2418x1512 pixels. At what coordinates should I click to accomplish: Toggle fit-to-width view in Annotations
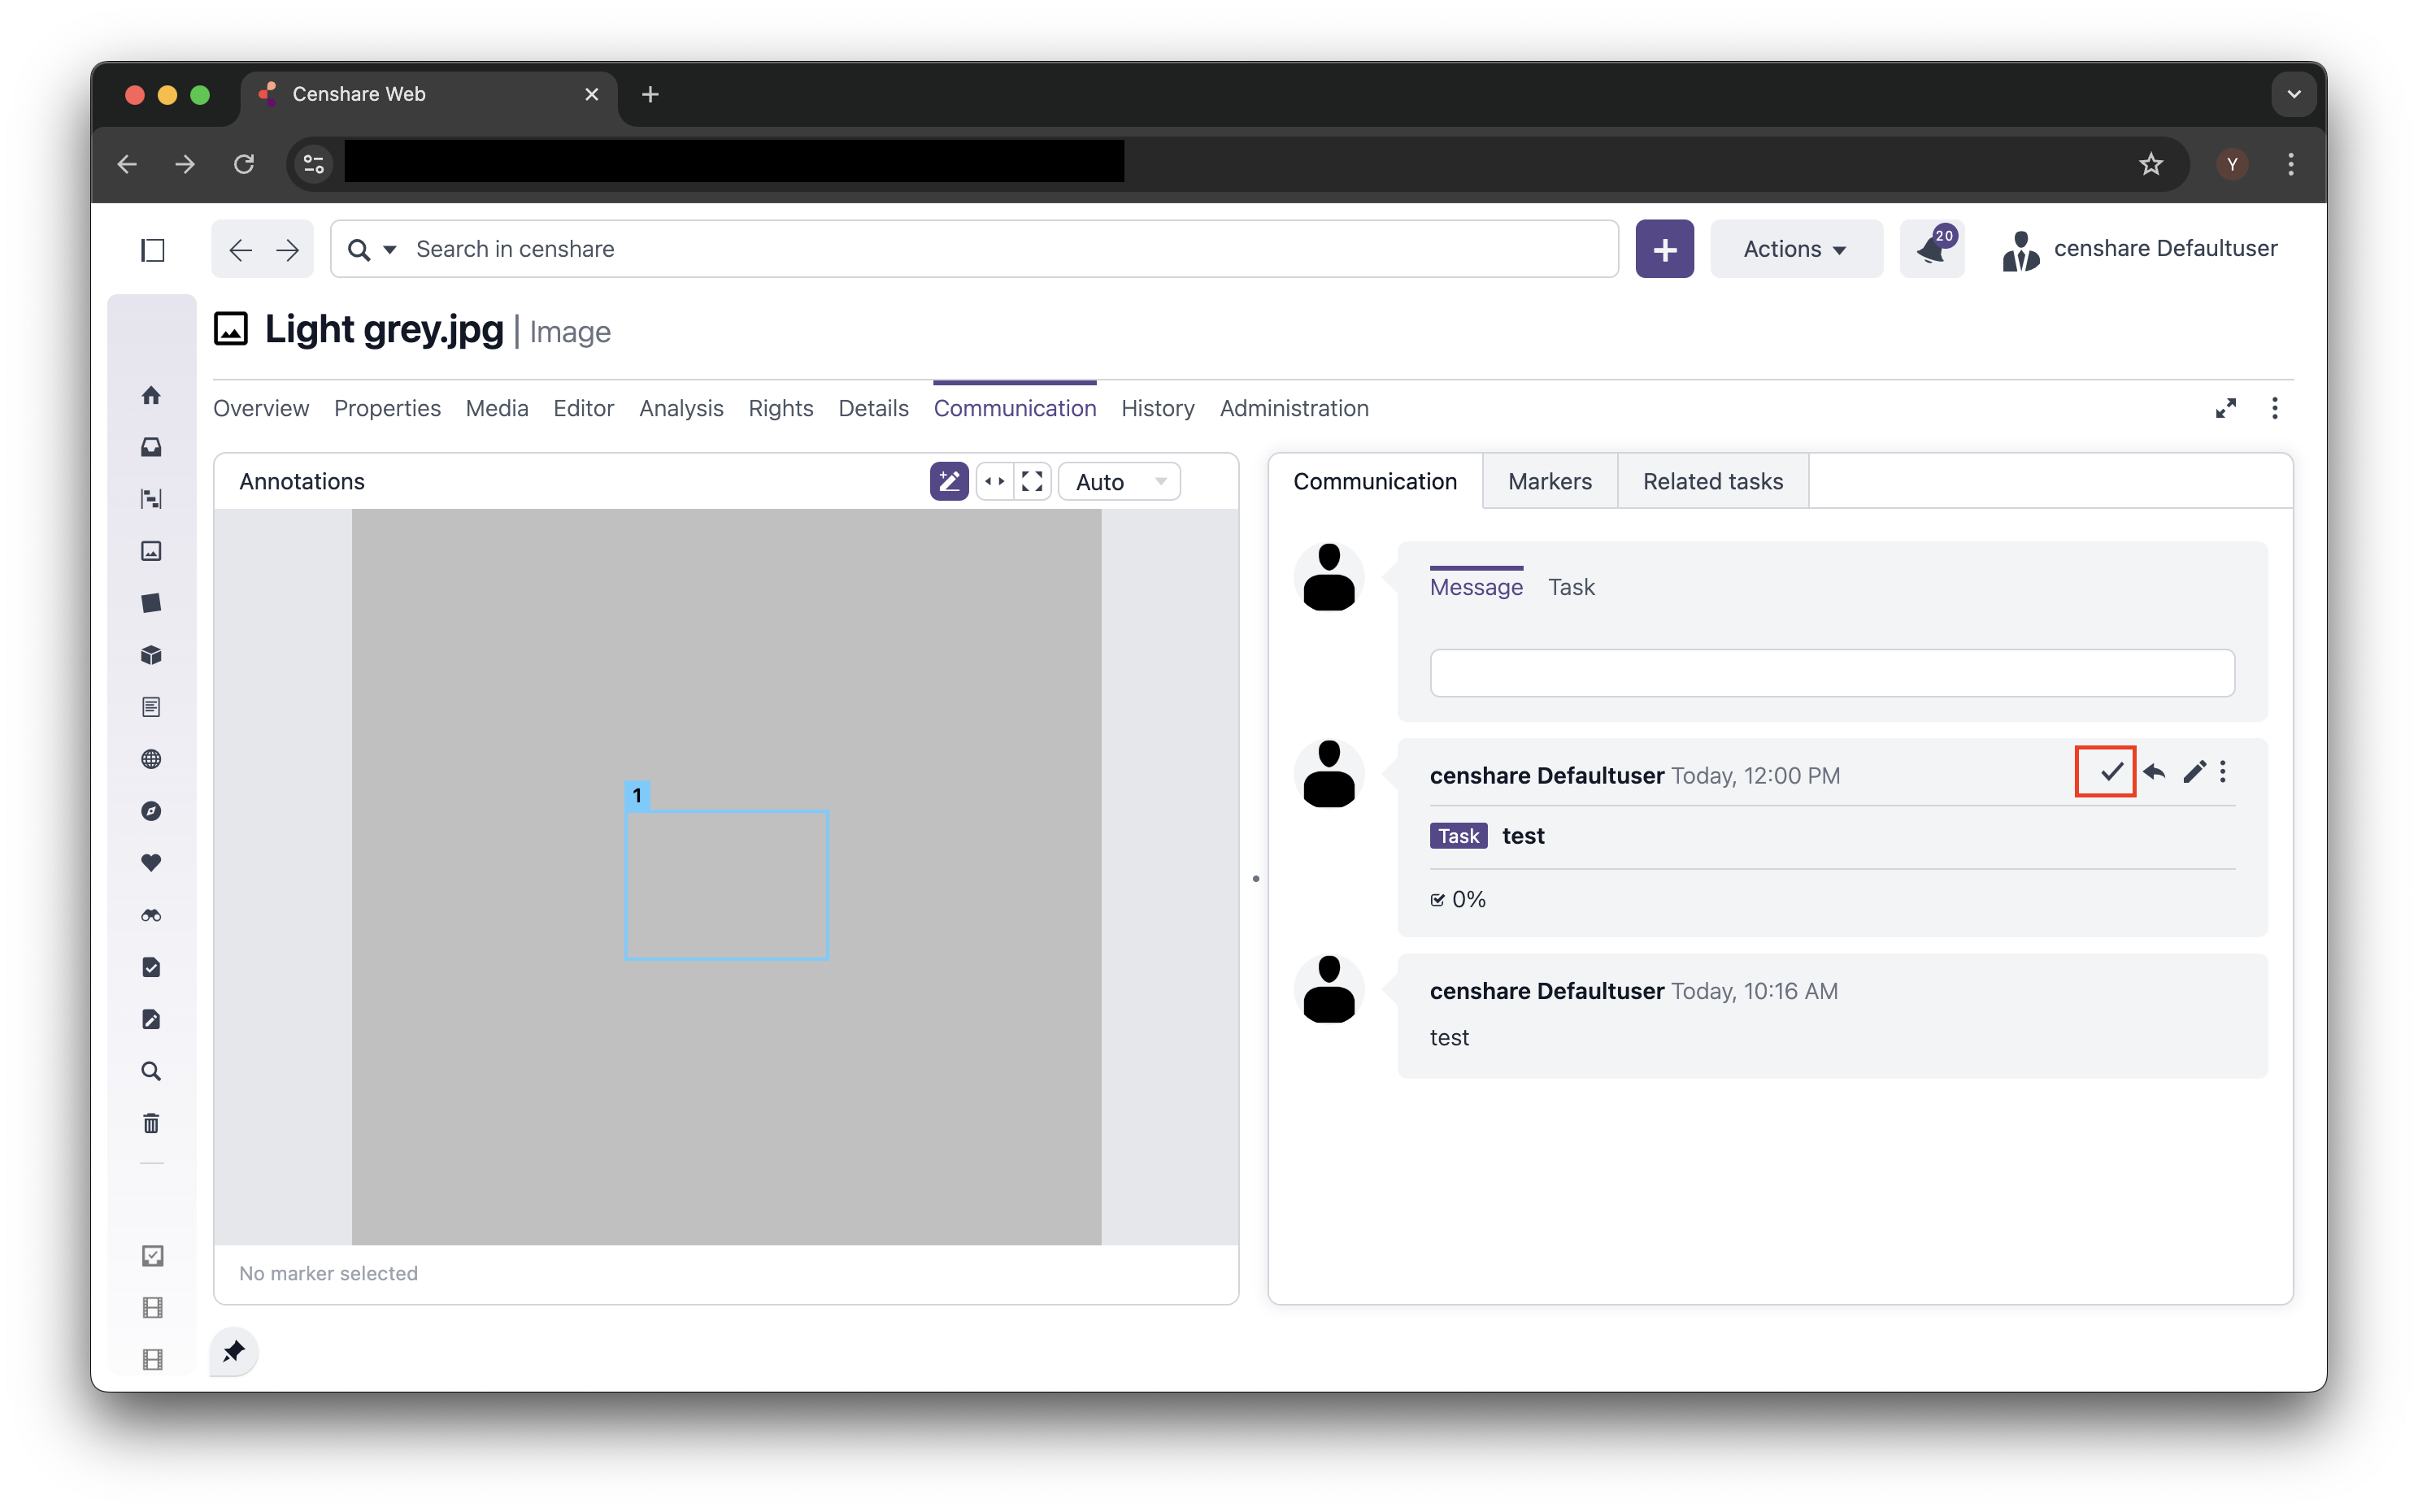[x=994, y=481]
